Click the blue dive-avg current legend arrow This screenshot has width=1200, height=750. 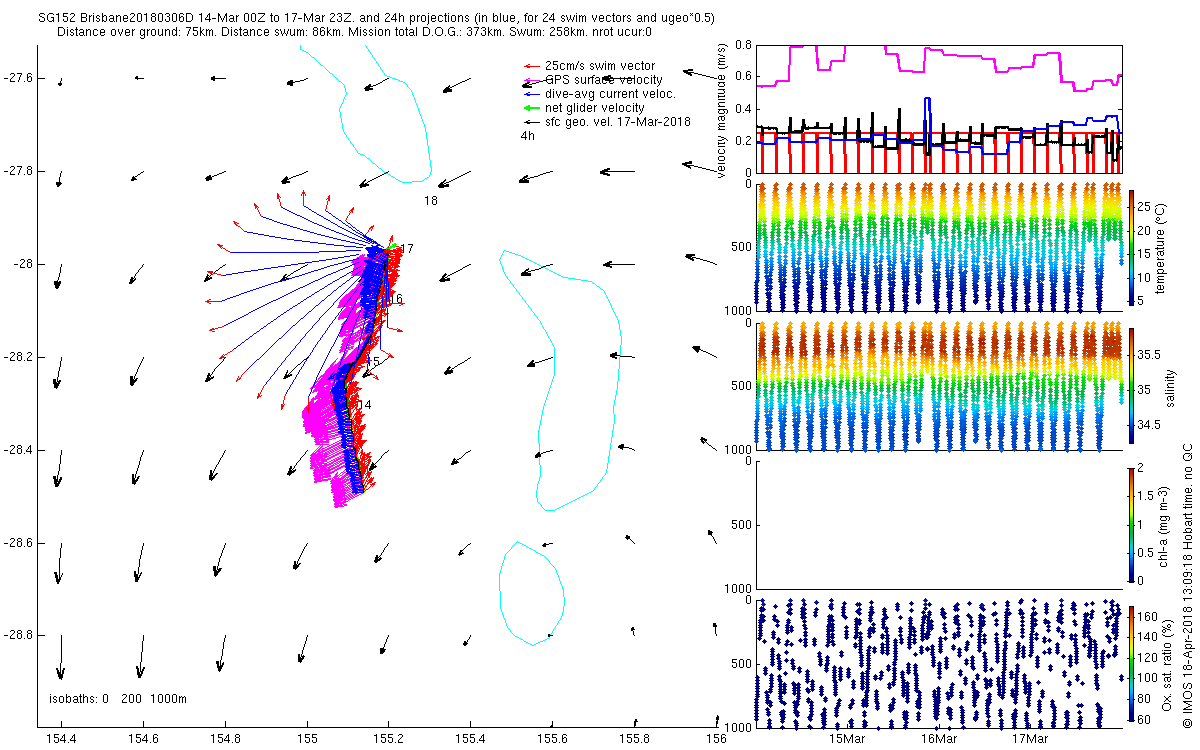pos(533,94)
